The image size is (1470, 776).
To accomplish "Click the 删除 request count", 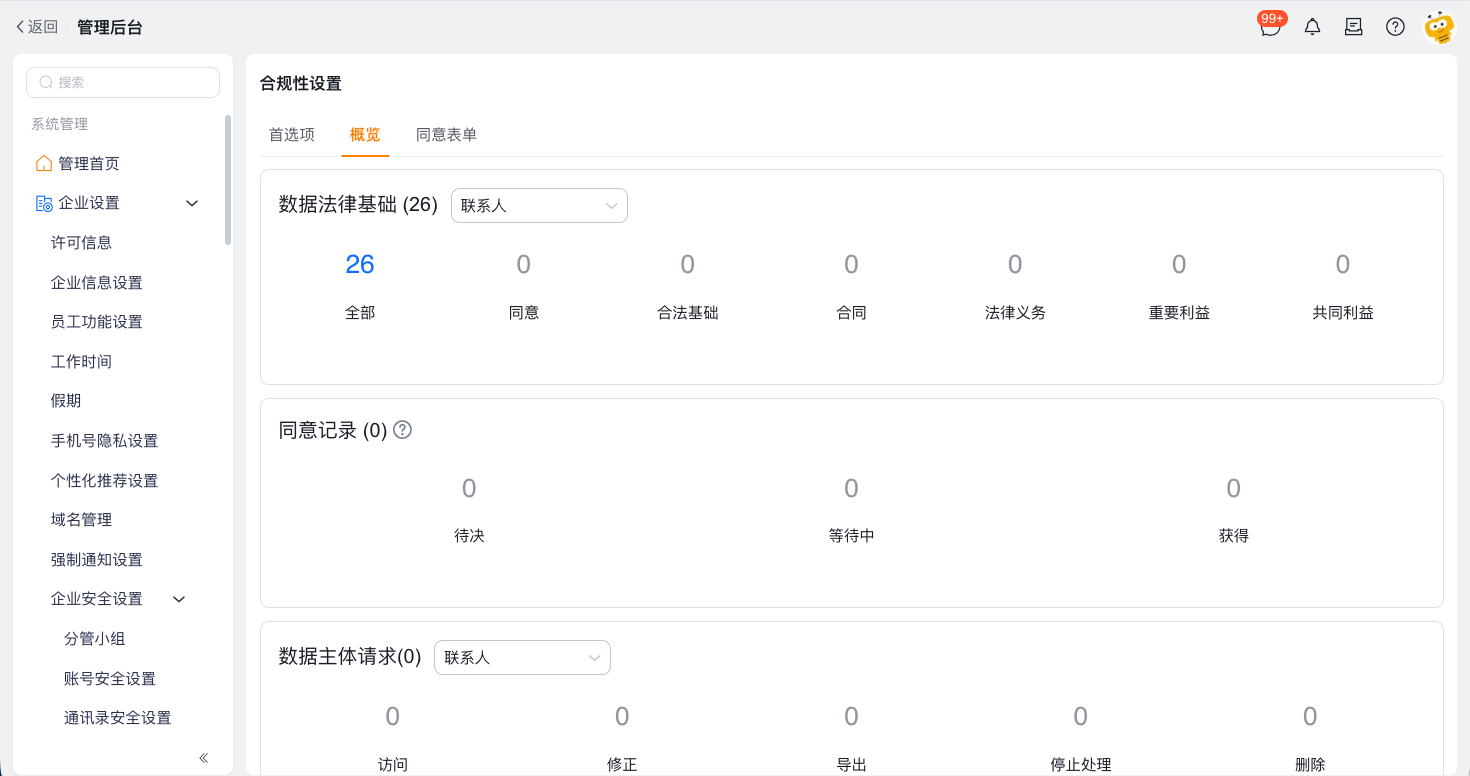I will point(1310,716).
